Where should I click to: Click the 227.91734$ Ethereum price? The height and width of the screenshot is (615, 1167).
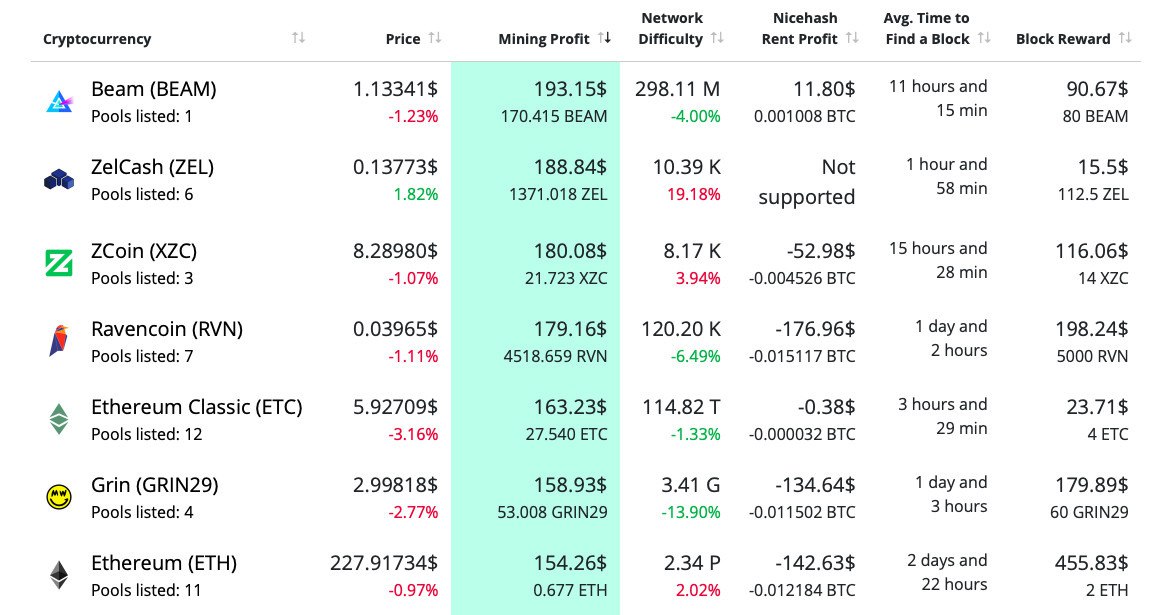[x=384, y=563]
